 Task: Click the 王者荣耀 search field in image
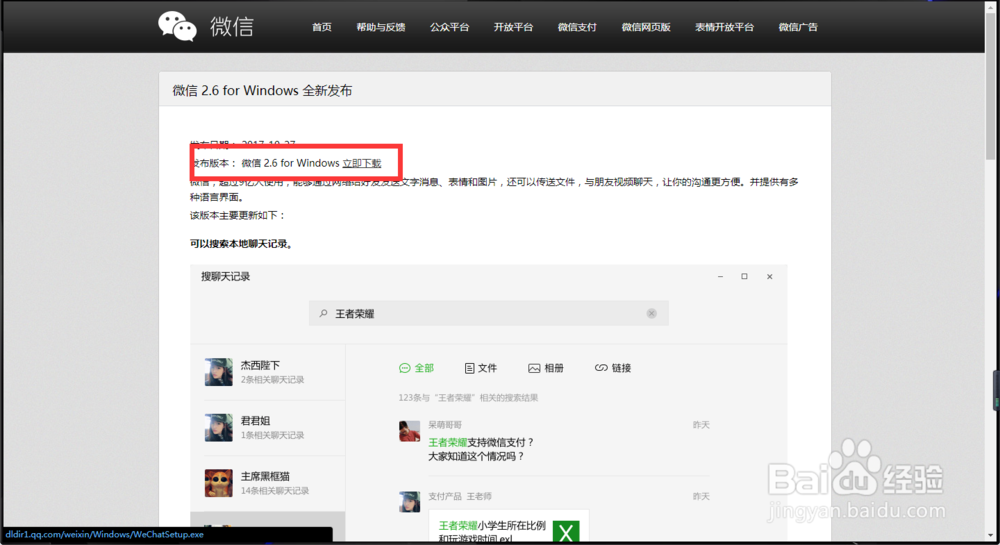[489, 313]
